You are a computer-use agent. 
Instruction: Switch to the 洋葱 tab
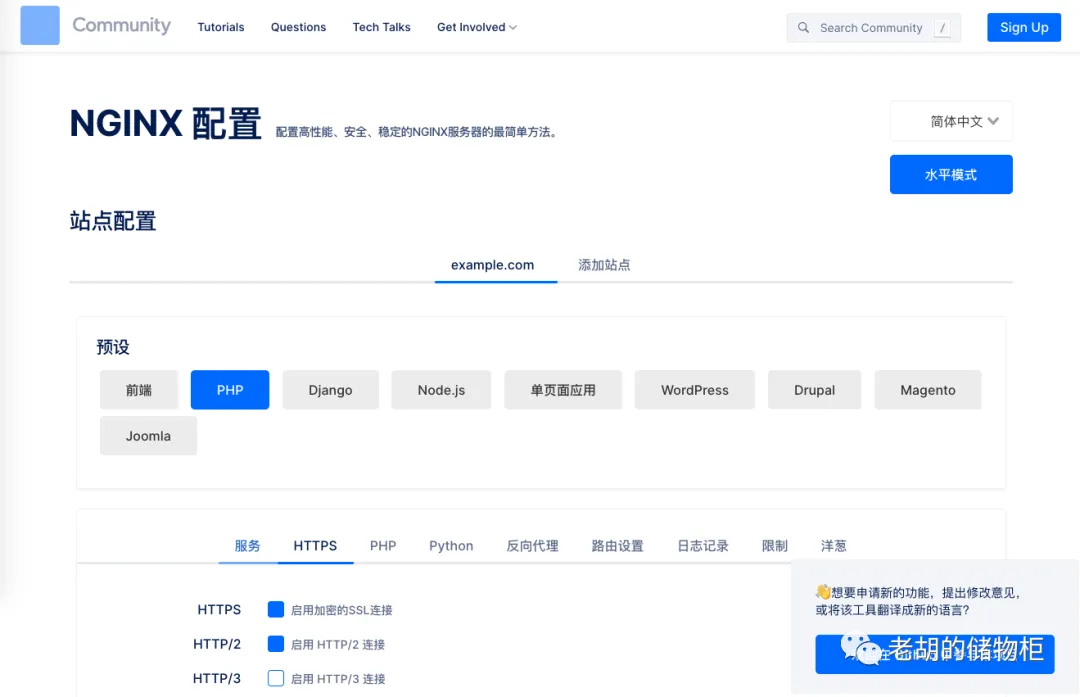833,546
